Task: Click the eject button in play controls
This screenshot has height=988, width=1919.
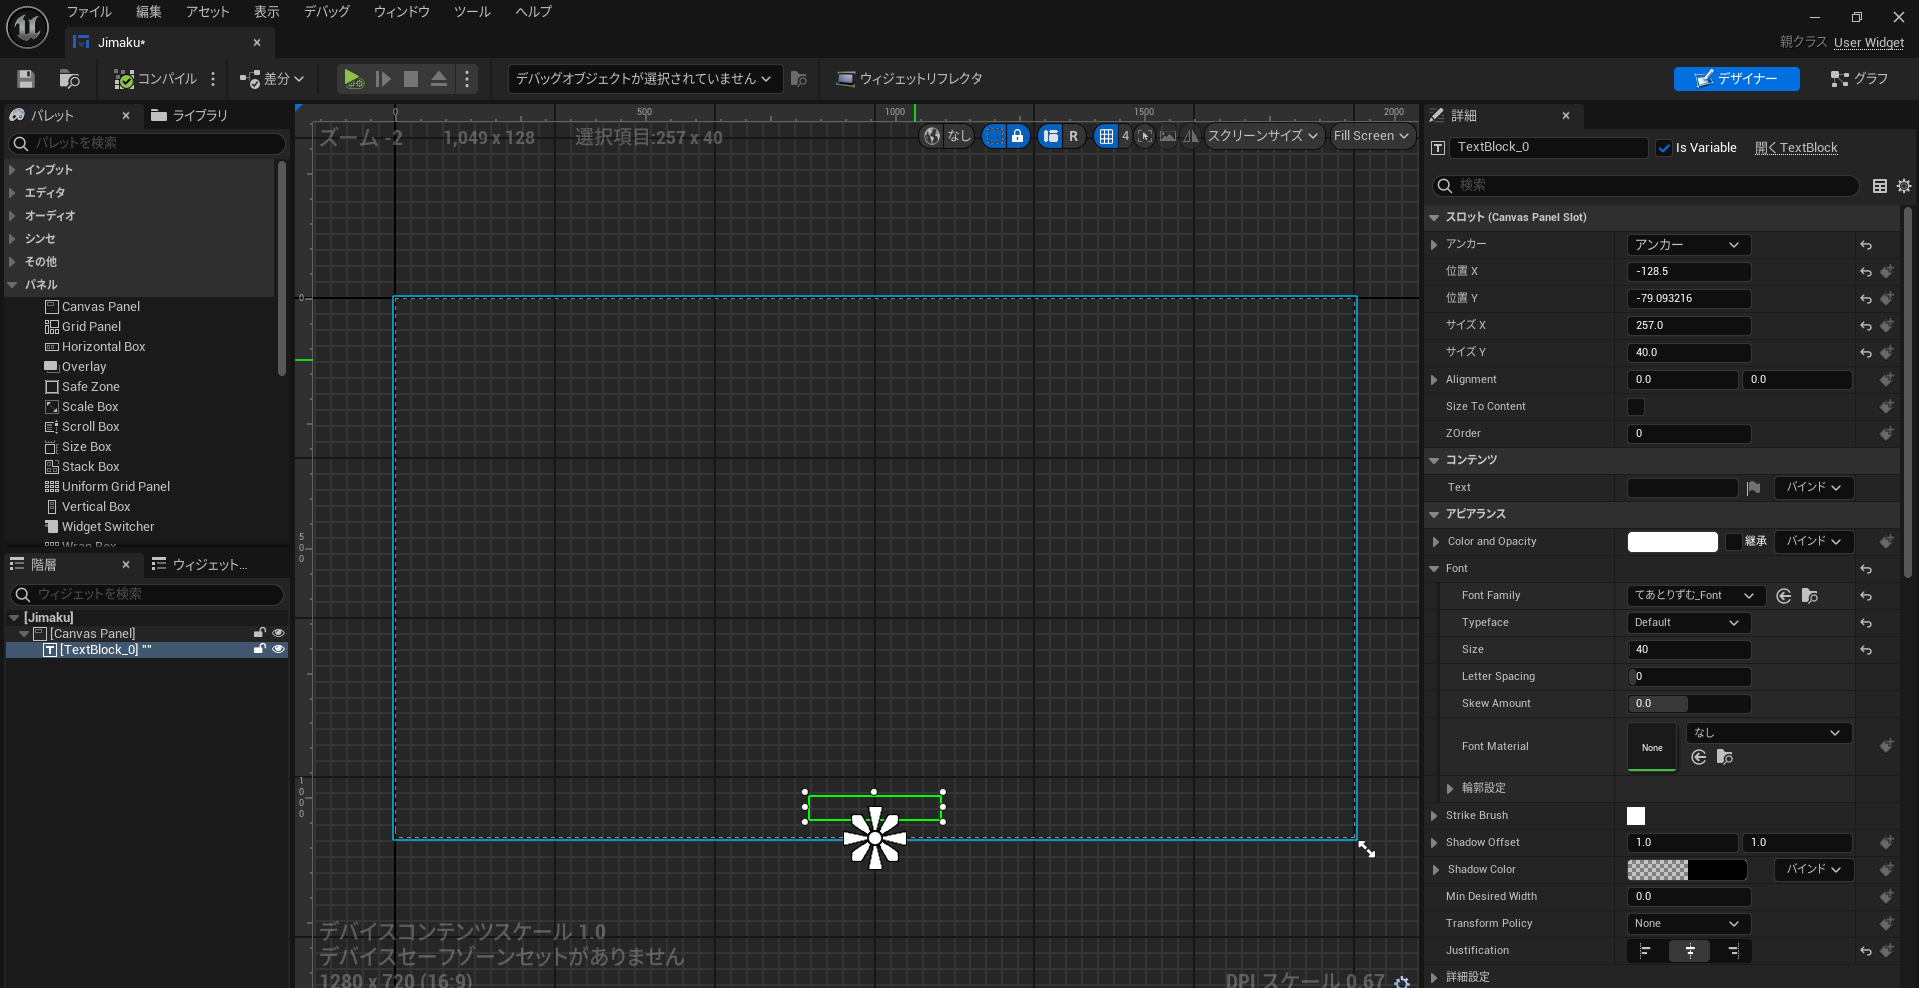Action: [439, 79]
